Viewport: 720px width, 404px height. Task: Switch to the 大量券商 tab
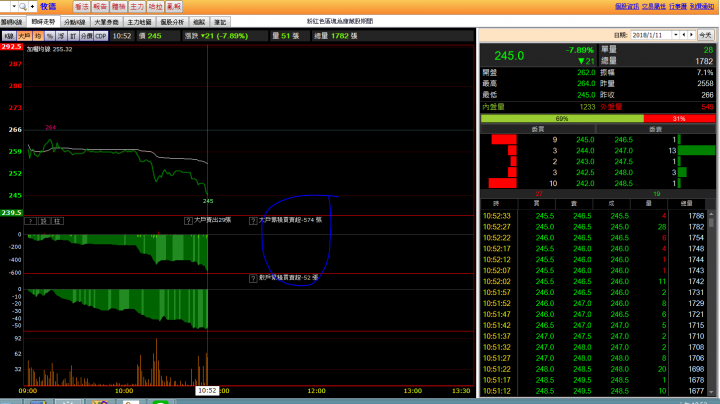pos(107,22)
